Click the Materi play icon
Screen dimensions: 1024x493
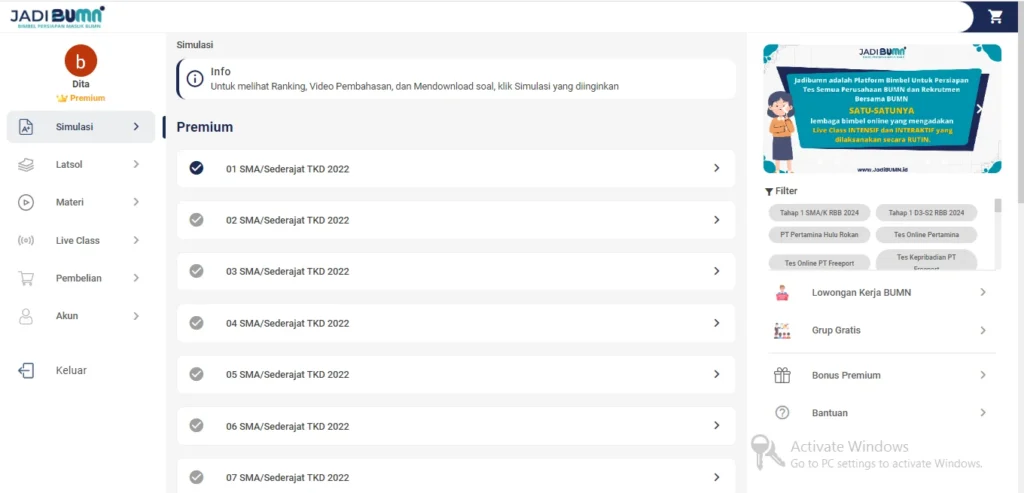pos(27,202)
